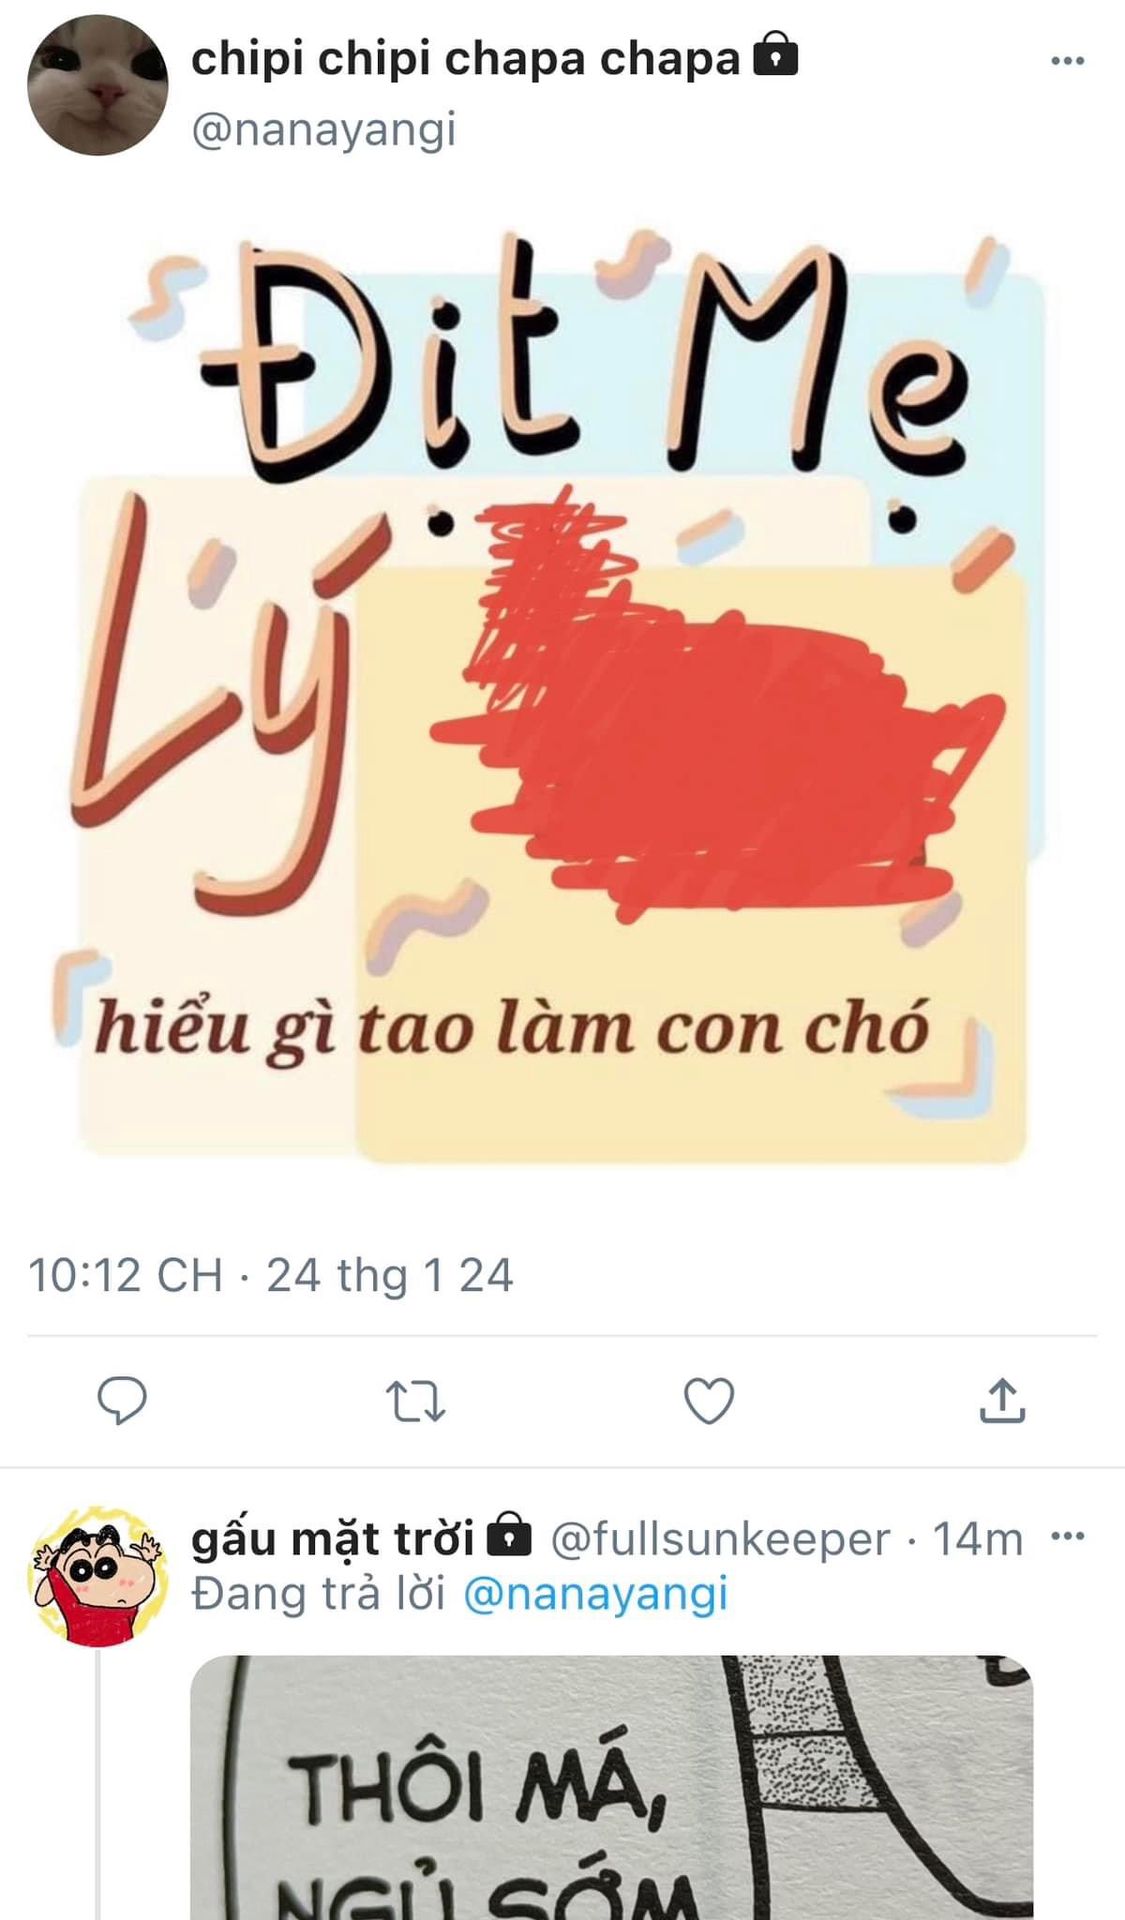Open the share upload icon

1002,1400
